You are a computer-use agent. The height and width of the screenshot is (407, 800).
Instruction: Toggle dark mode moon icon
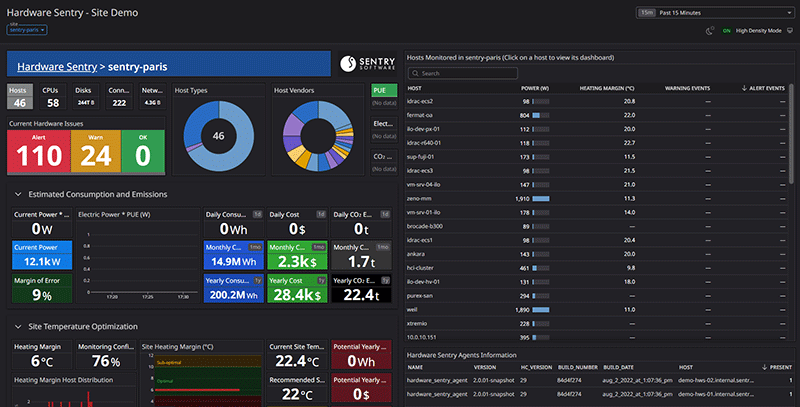pyautogui.click(x=709, y=31)
